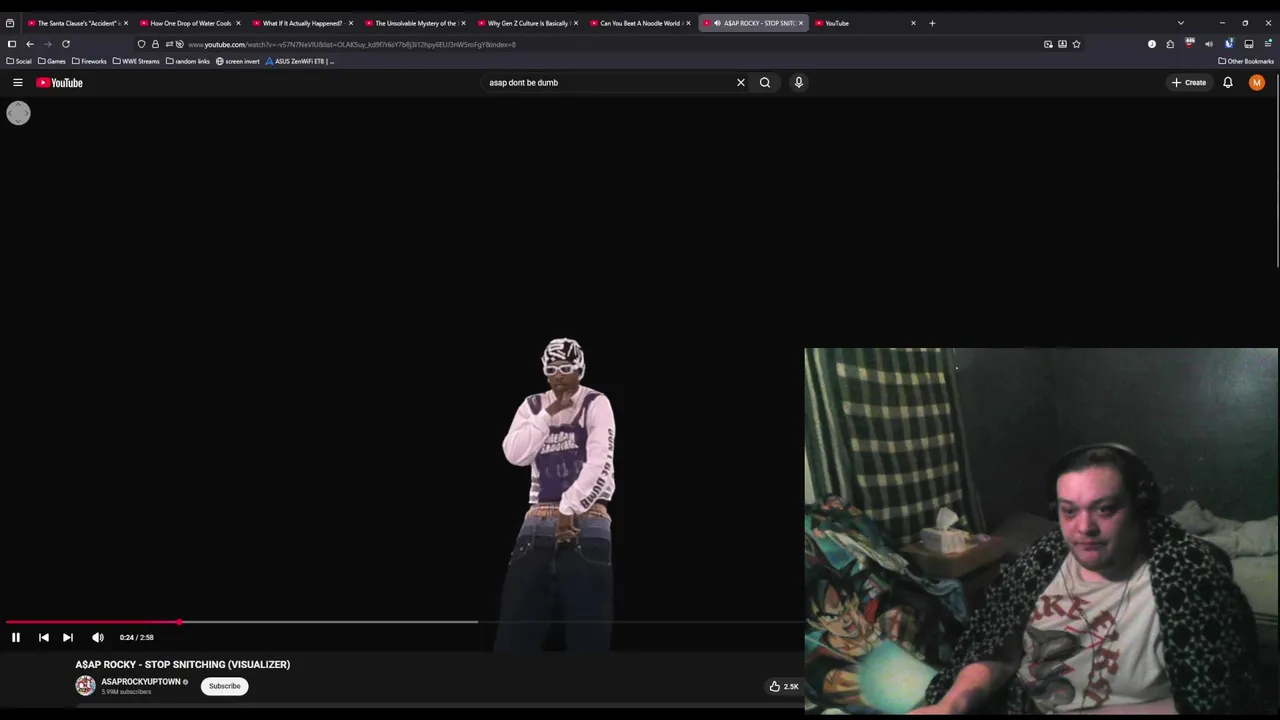Open the Bitwarden shield extension
The image size is (1280, 720).
pyautogui.click(x=1229, y=44)
